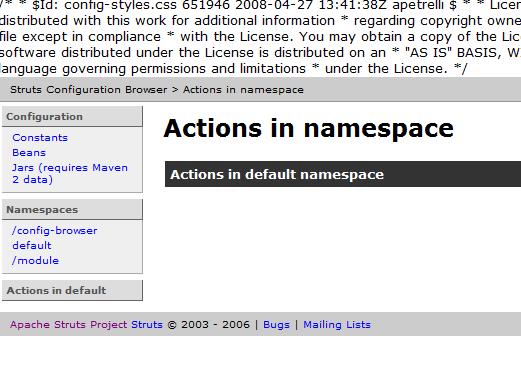Click the Actions in namespace page heading
The width and height of the screenshot is (521, 386).
point(308,128)
